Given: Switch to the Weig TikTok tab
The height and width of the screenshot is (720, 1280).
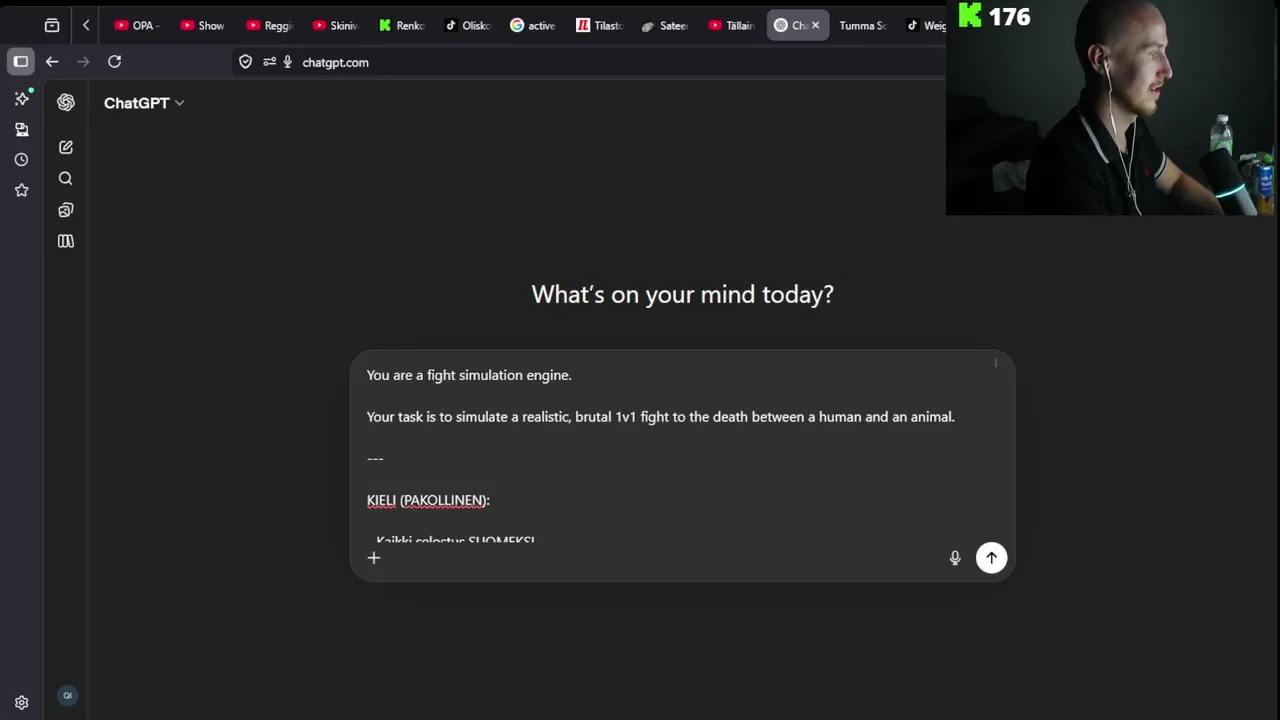Looking at the screenshot, I should pyautogui.click(x=926, y=25).
